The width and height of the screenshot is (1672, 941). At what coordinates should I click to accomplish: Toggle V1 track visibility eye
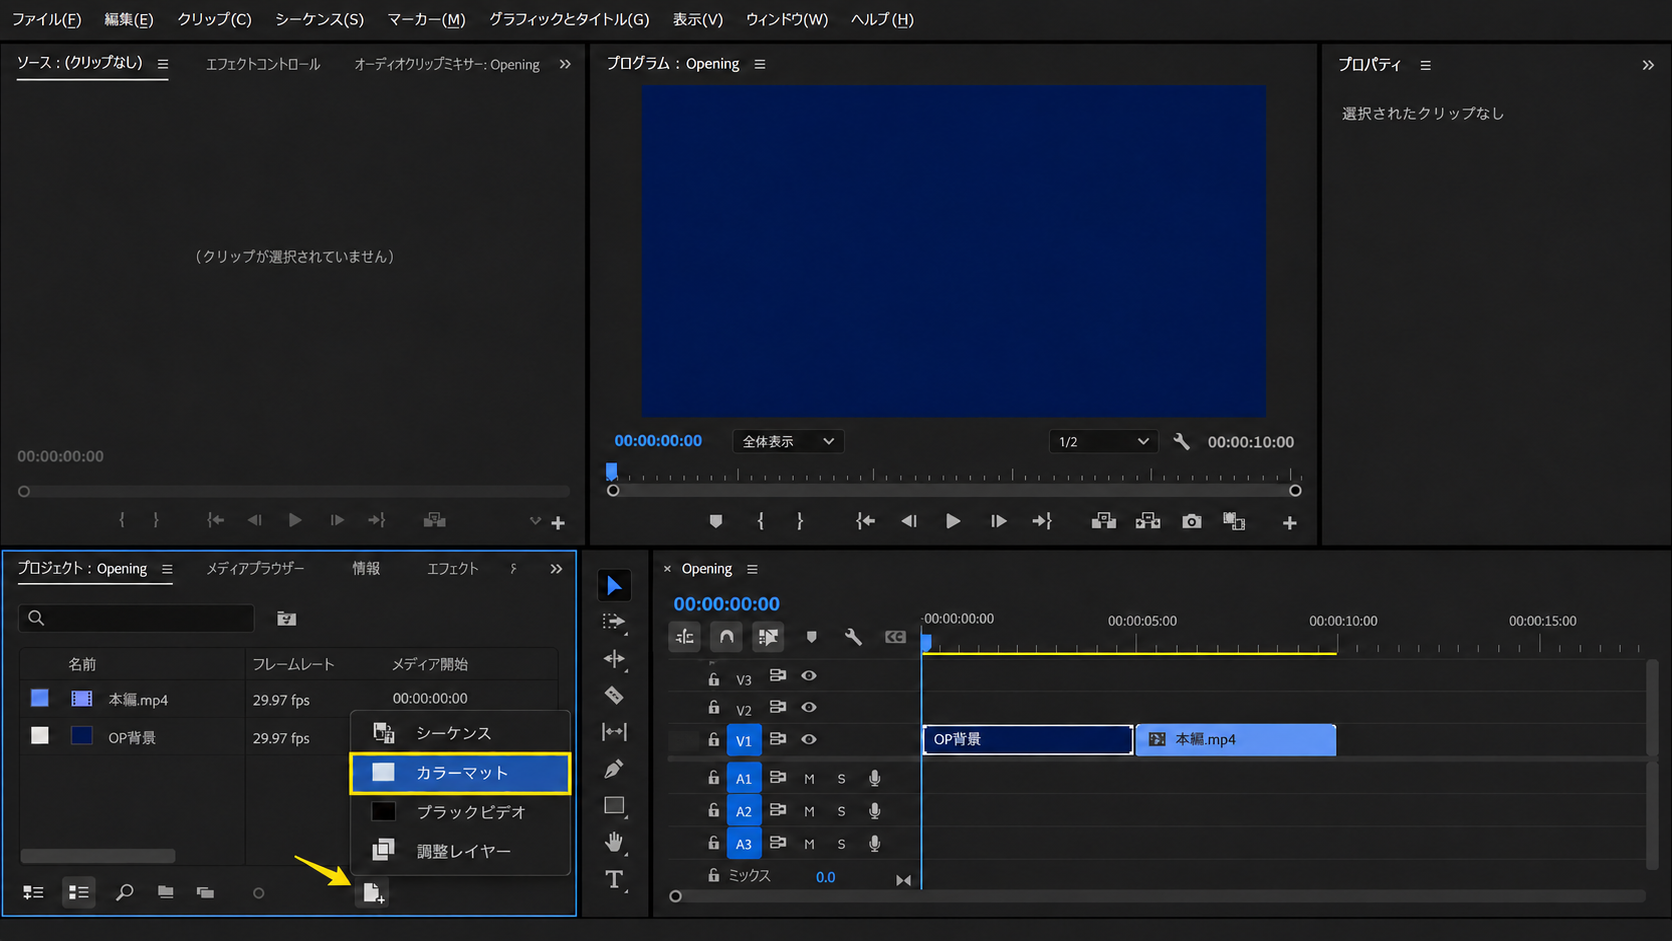tap(809, 740)
